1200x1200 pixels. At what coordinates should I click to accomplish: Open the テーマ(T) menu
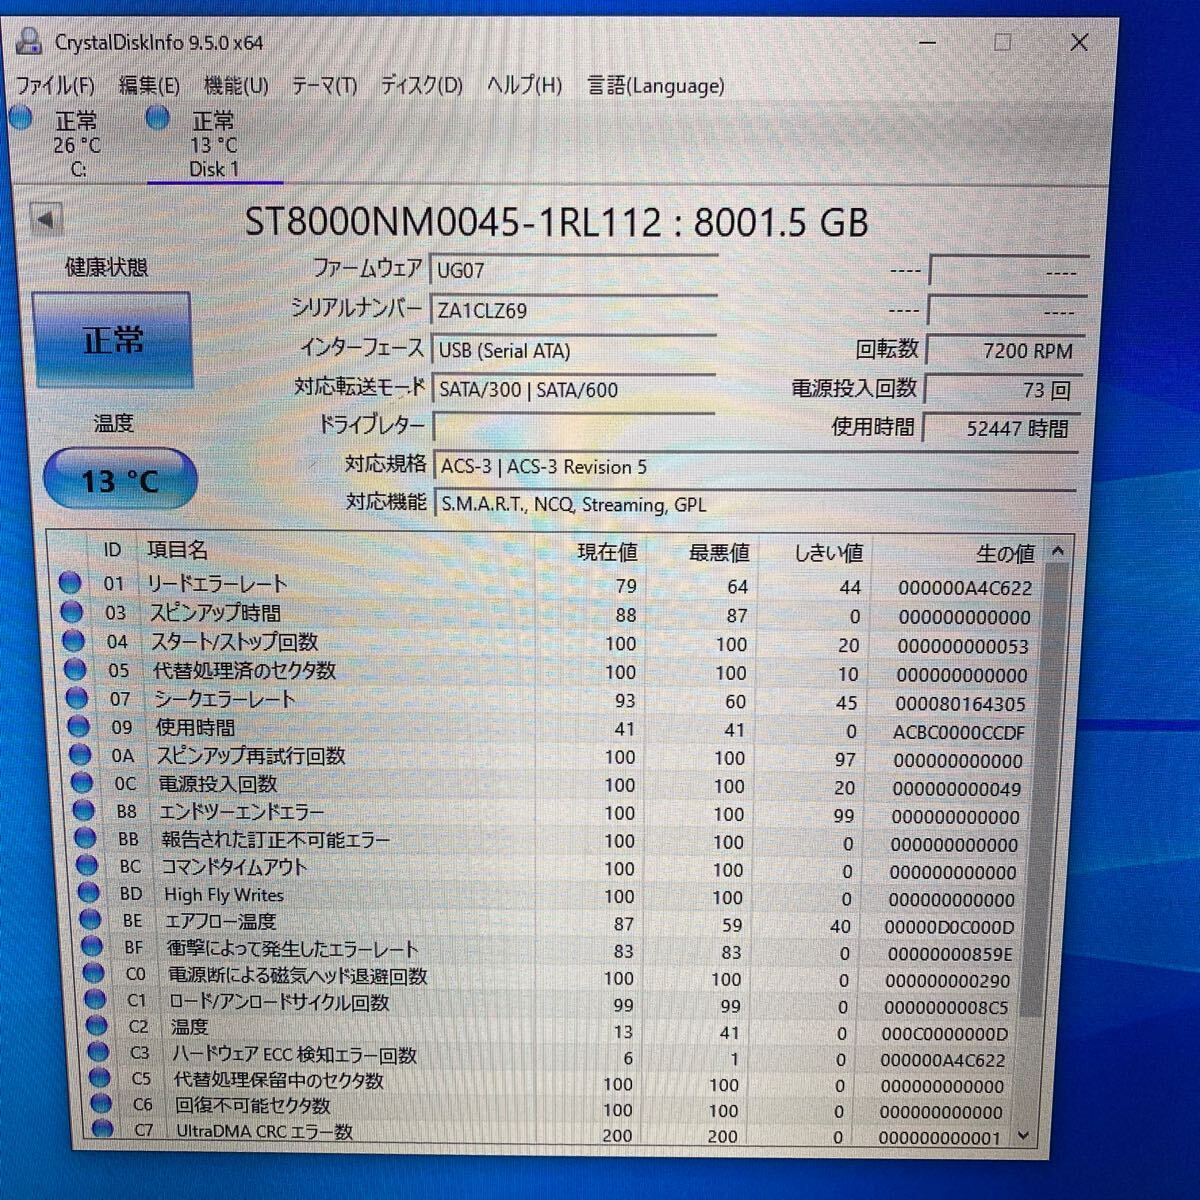click(324, 86)
